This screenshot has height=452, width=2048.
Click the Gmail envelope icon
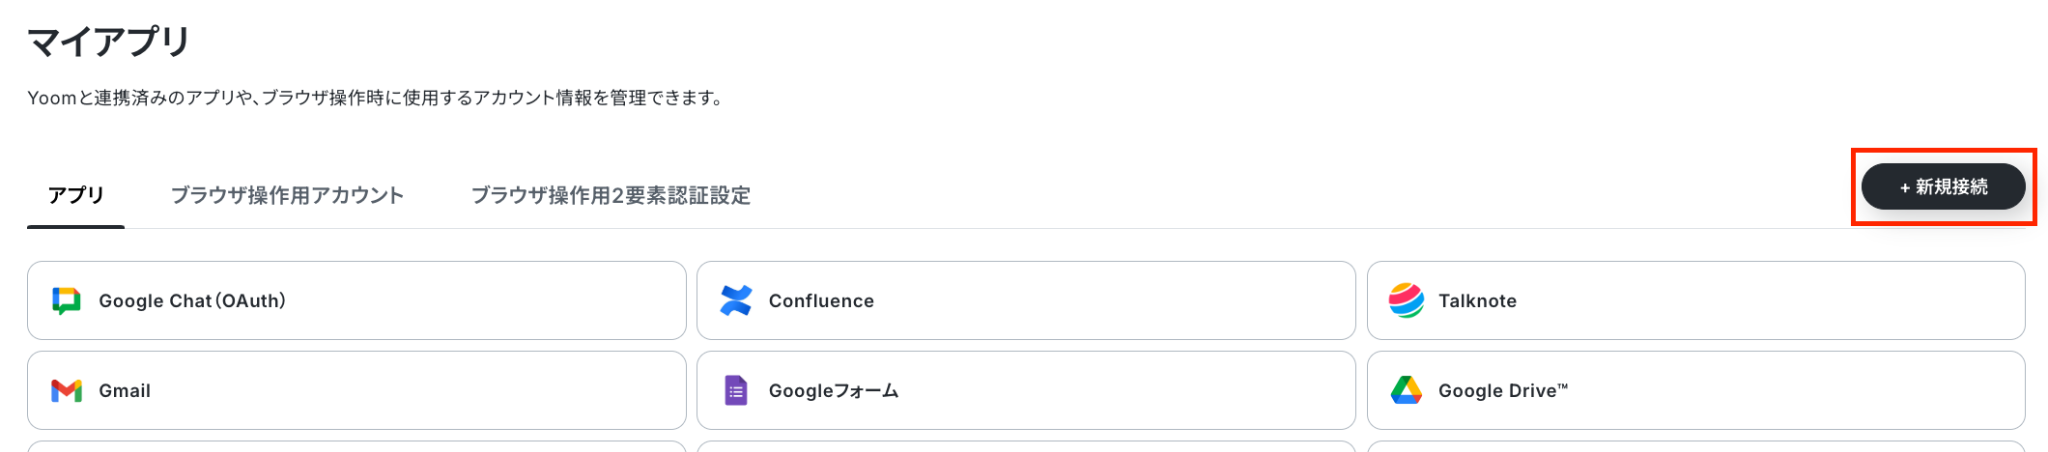66,391
